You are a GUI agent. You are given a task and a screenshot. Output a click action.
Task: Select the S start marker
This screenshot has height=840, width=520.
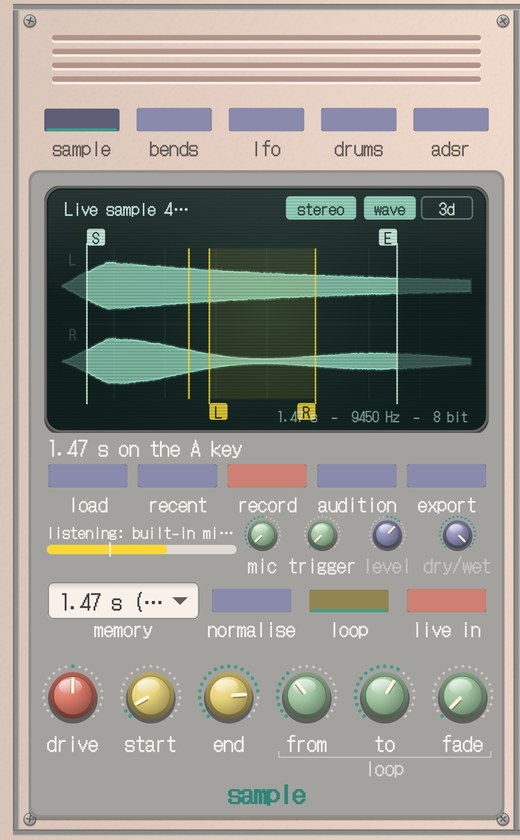pyautogui.click(x=95, y=238)
